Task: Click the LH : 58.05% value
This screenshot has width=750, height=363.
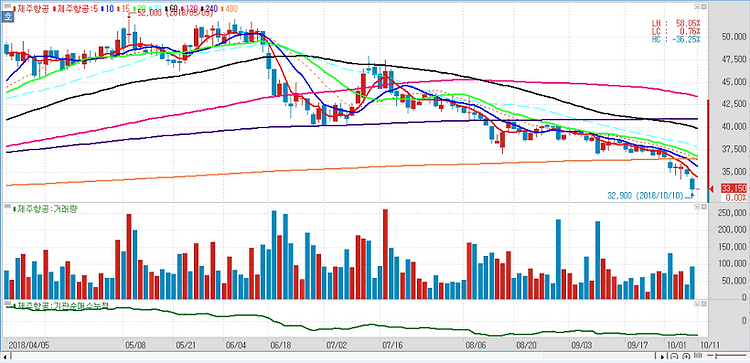Action: pos(676,23)
